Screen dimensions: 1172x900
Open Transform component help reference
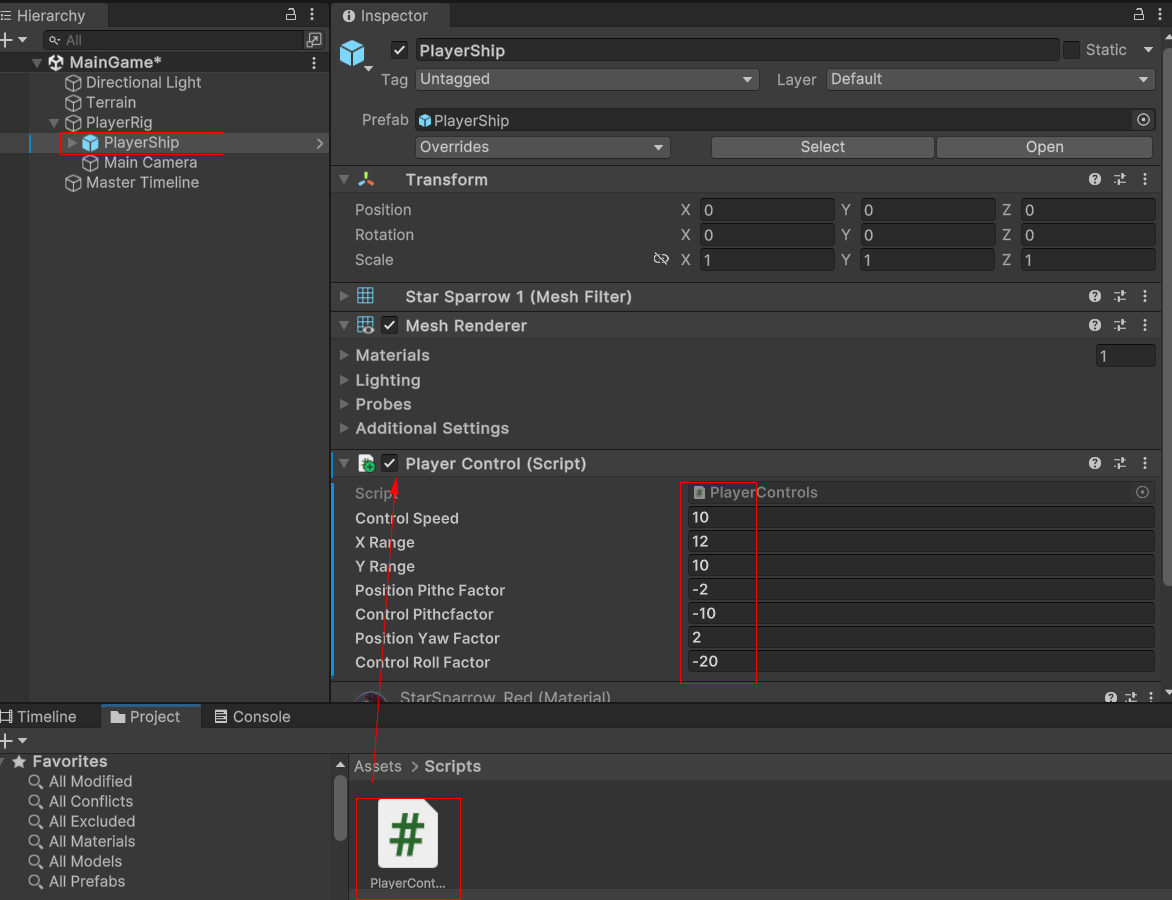click(x=1095, y=179)
